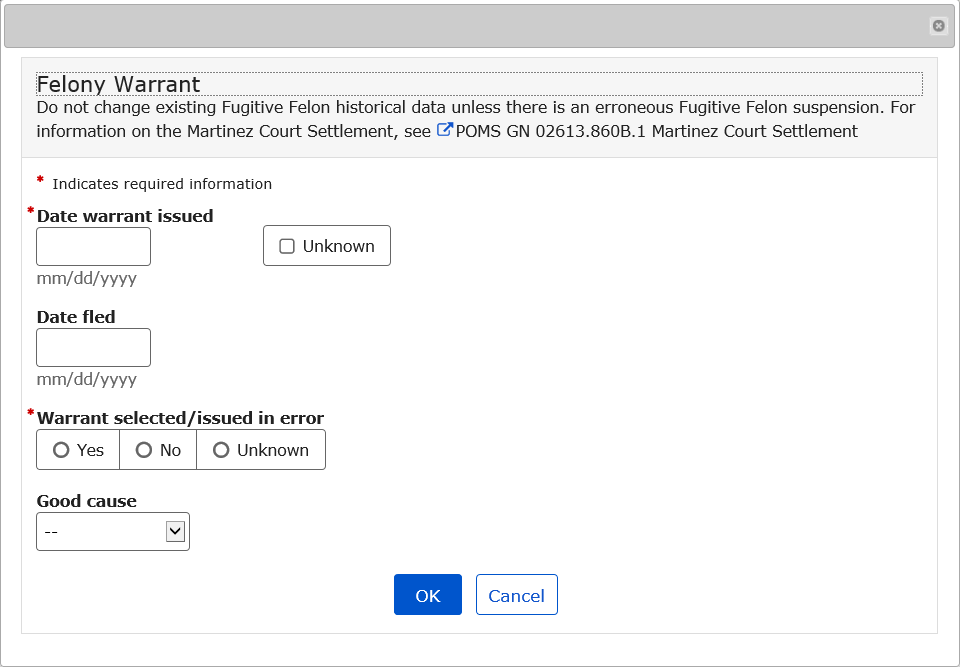Open POMS GN 02613.860B.1 Martinez Court Settlement link
The height and width of the screenshot is (667, 960).
[x=656, y=131]
